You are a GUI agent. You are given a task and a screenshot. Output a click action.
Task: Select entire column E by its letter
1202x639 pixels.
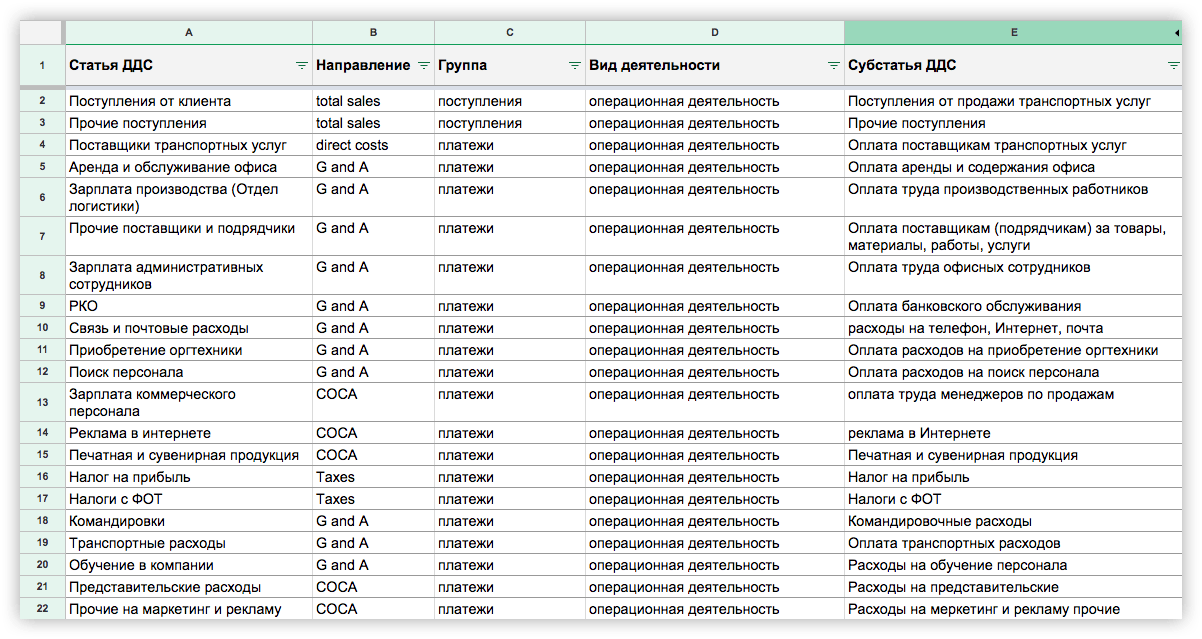pyautogui.click(x=1013, y=33)
